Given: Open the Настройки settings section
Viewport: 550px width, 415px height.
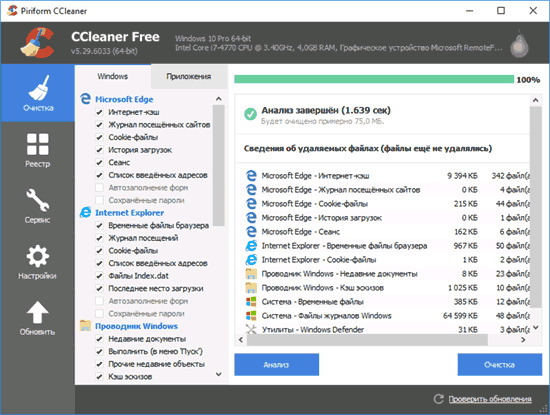Looking at the screenshot, I should tap(38, 262).
